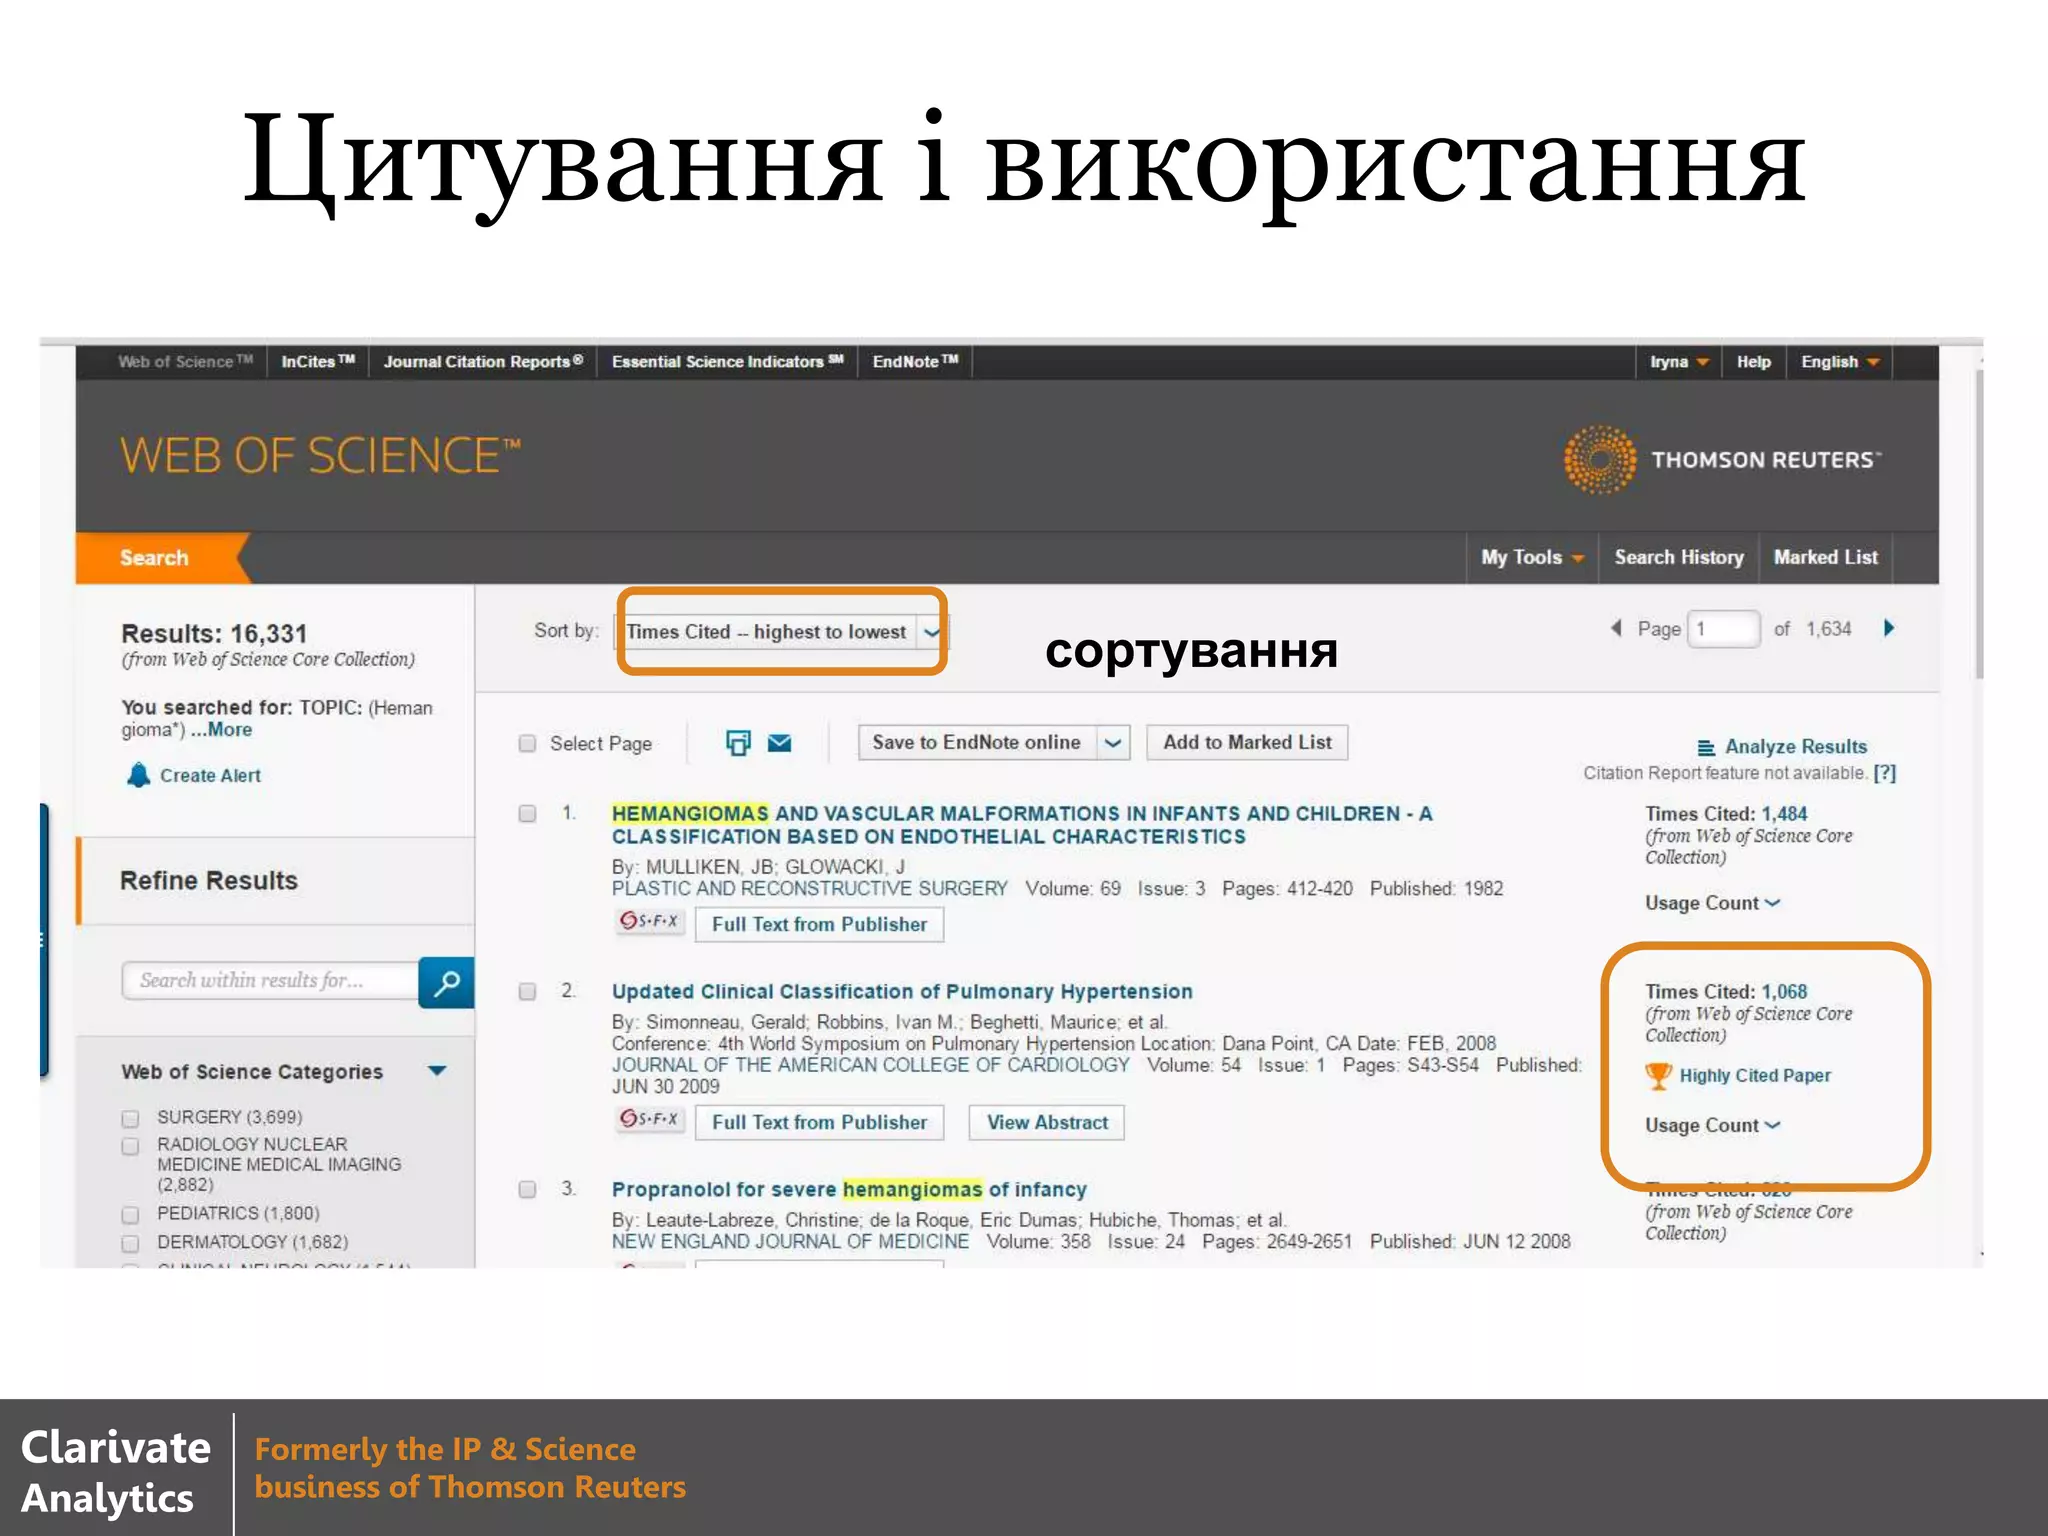The image size is (2048, 1536).
Task: Click the print results icon
Action: 738,743
